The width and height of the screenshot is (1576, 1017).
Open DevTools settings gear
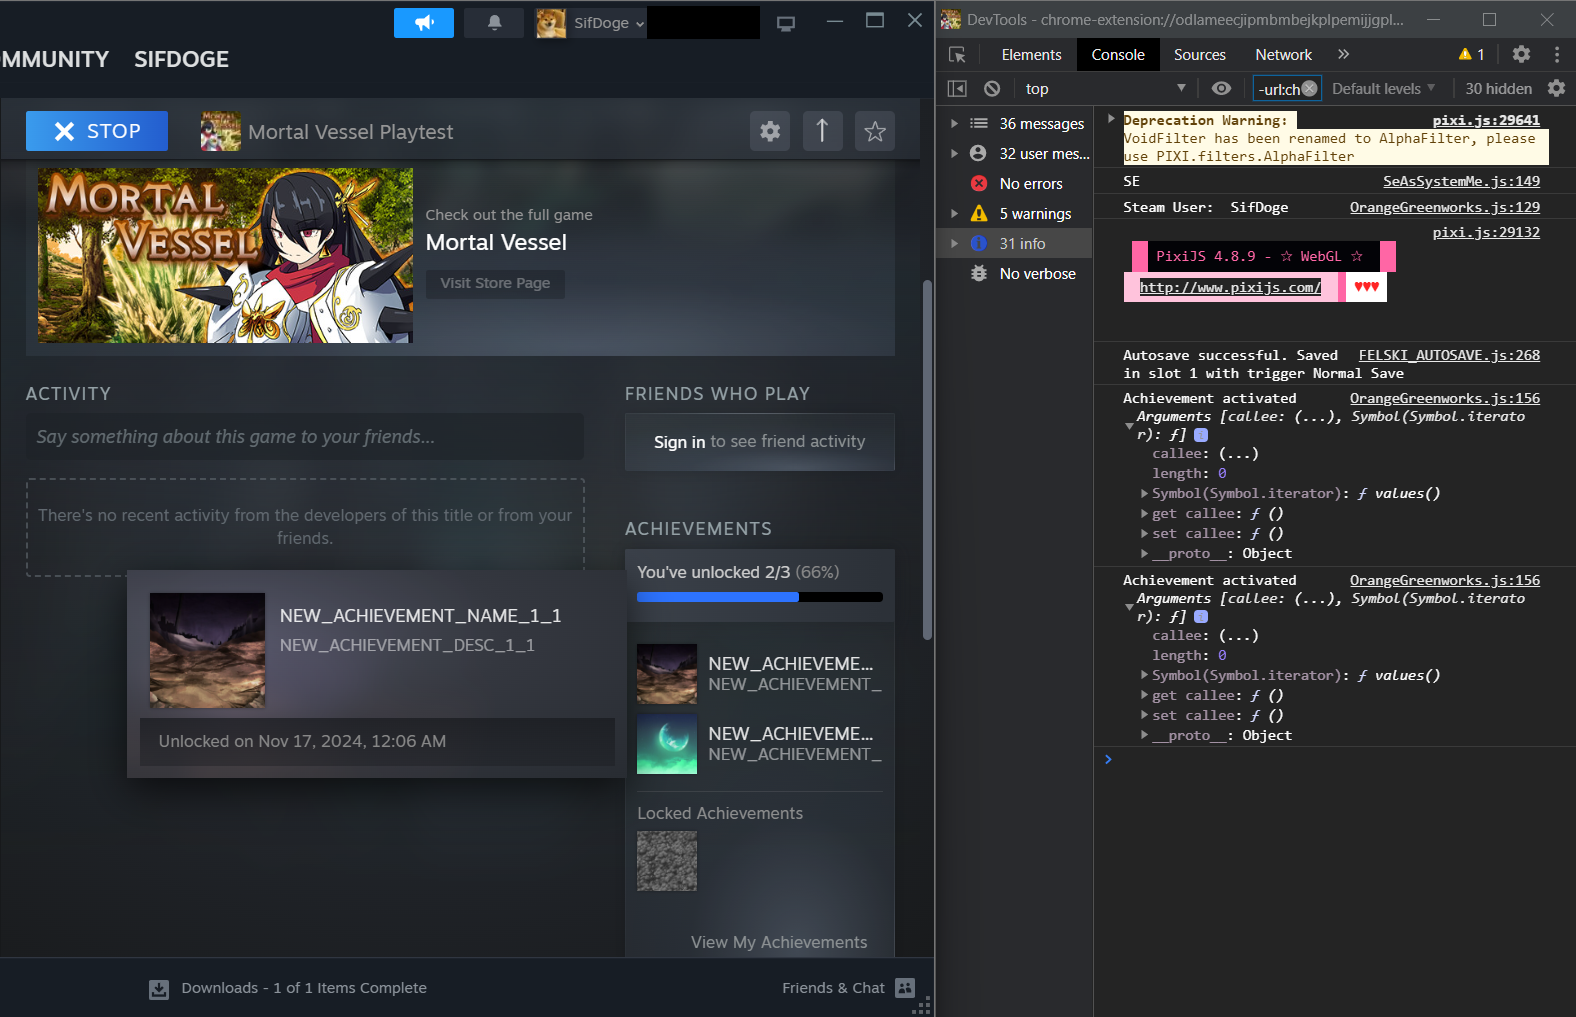[1521, 55]
